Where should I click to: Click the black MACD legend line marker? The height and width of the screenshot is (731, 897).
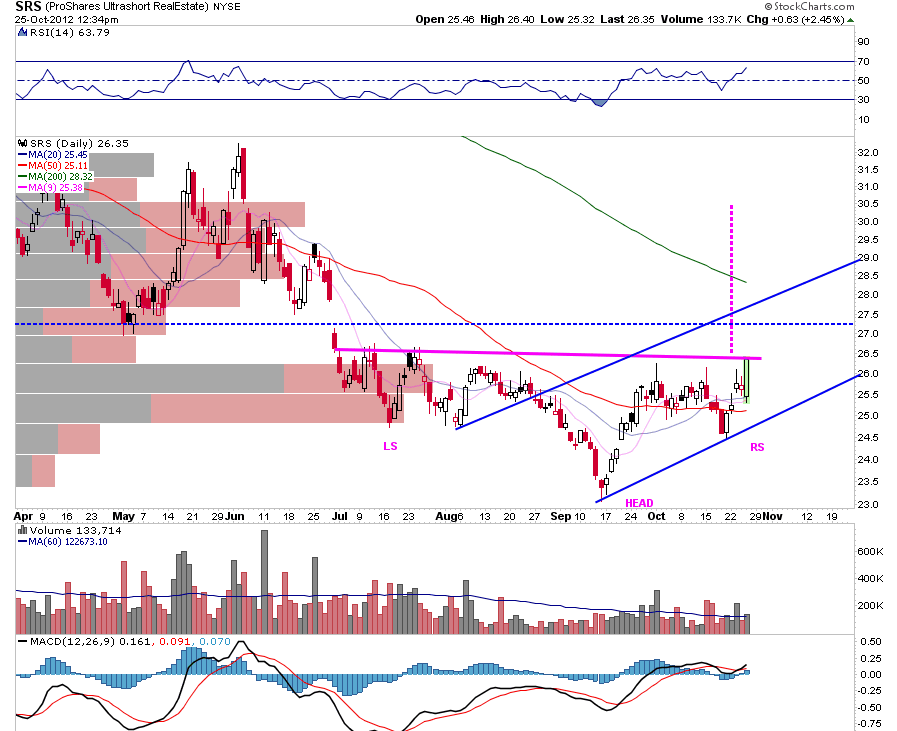point(23,641)
